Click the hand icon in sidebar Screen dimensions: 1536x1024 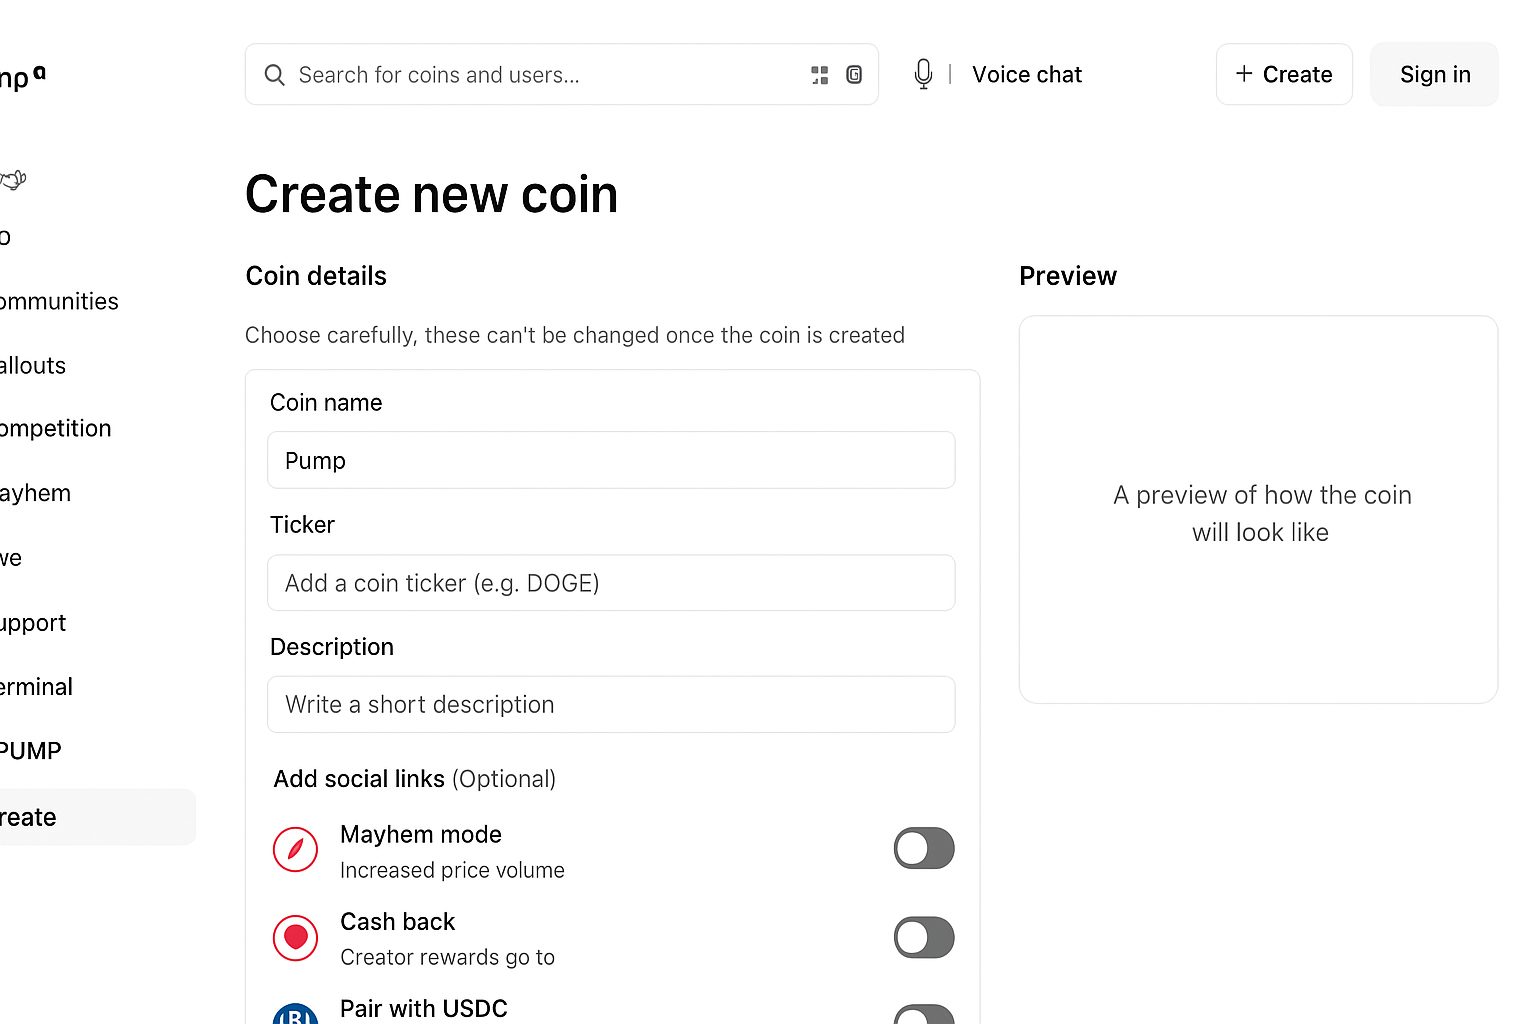13,180
